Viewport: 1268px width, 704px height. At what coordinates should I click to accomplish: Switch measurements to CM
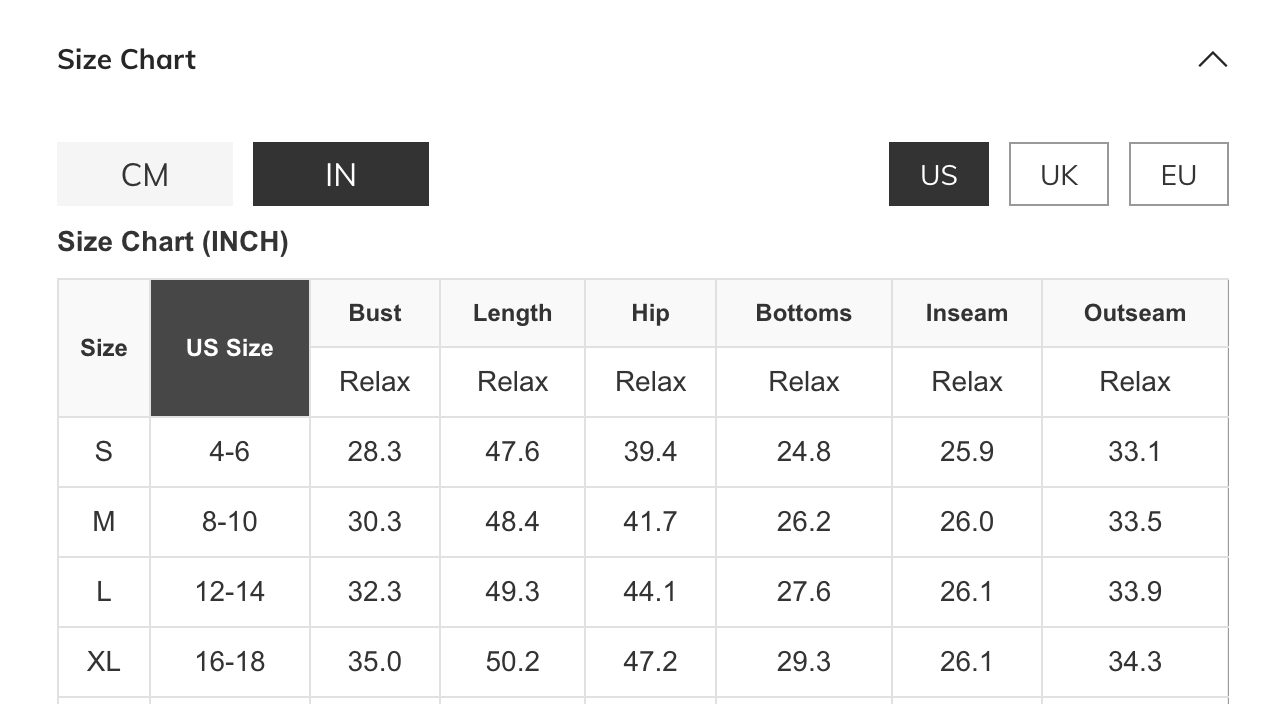[145, 174]
